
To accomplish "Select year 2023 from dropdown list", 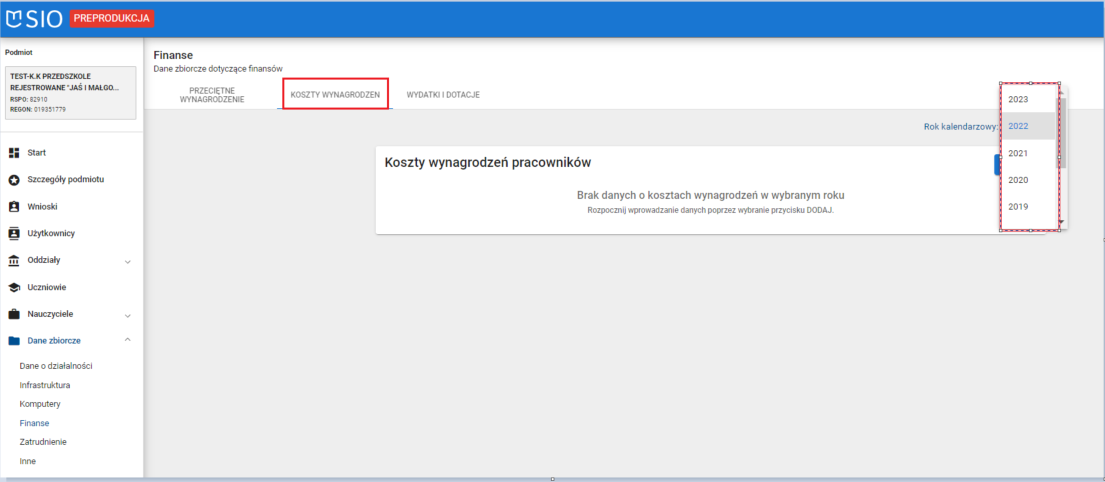I will click(x=1018, y=99).
